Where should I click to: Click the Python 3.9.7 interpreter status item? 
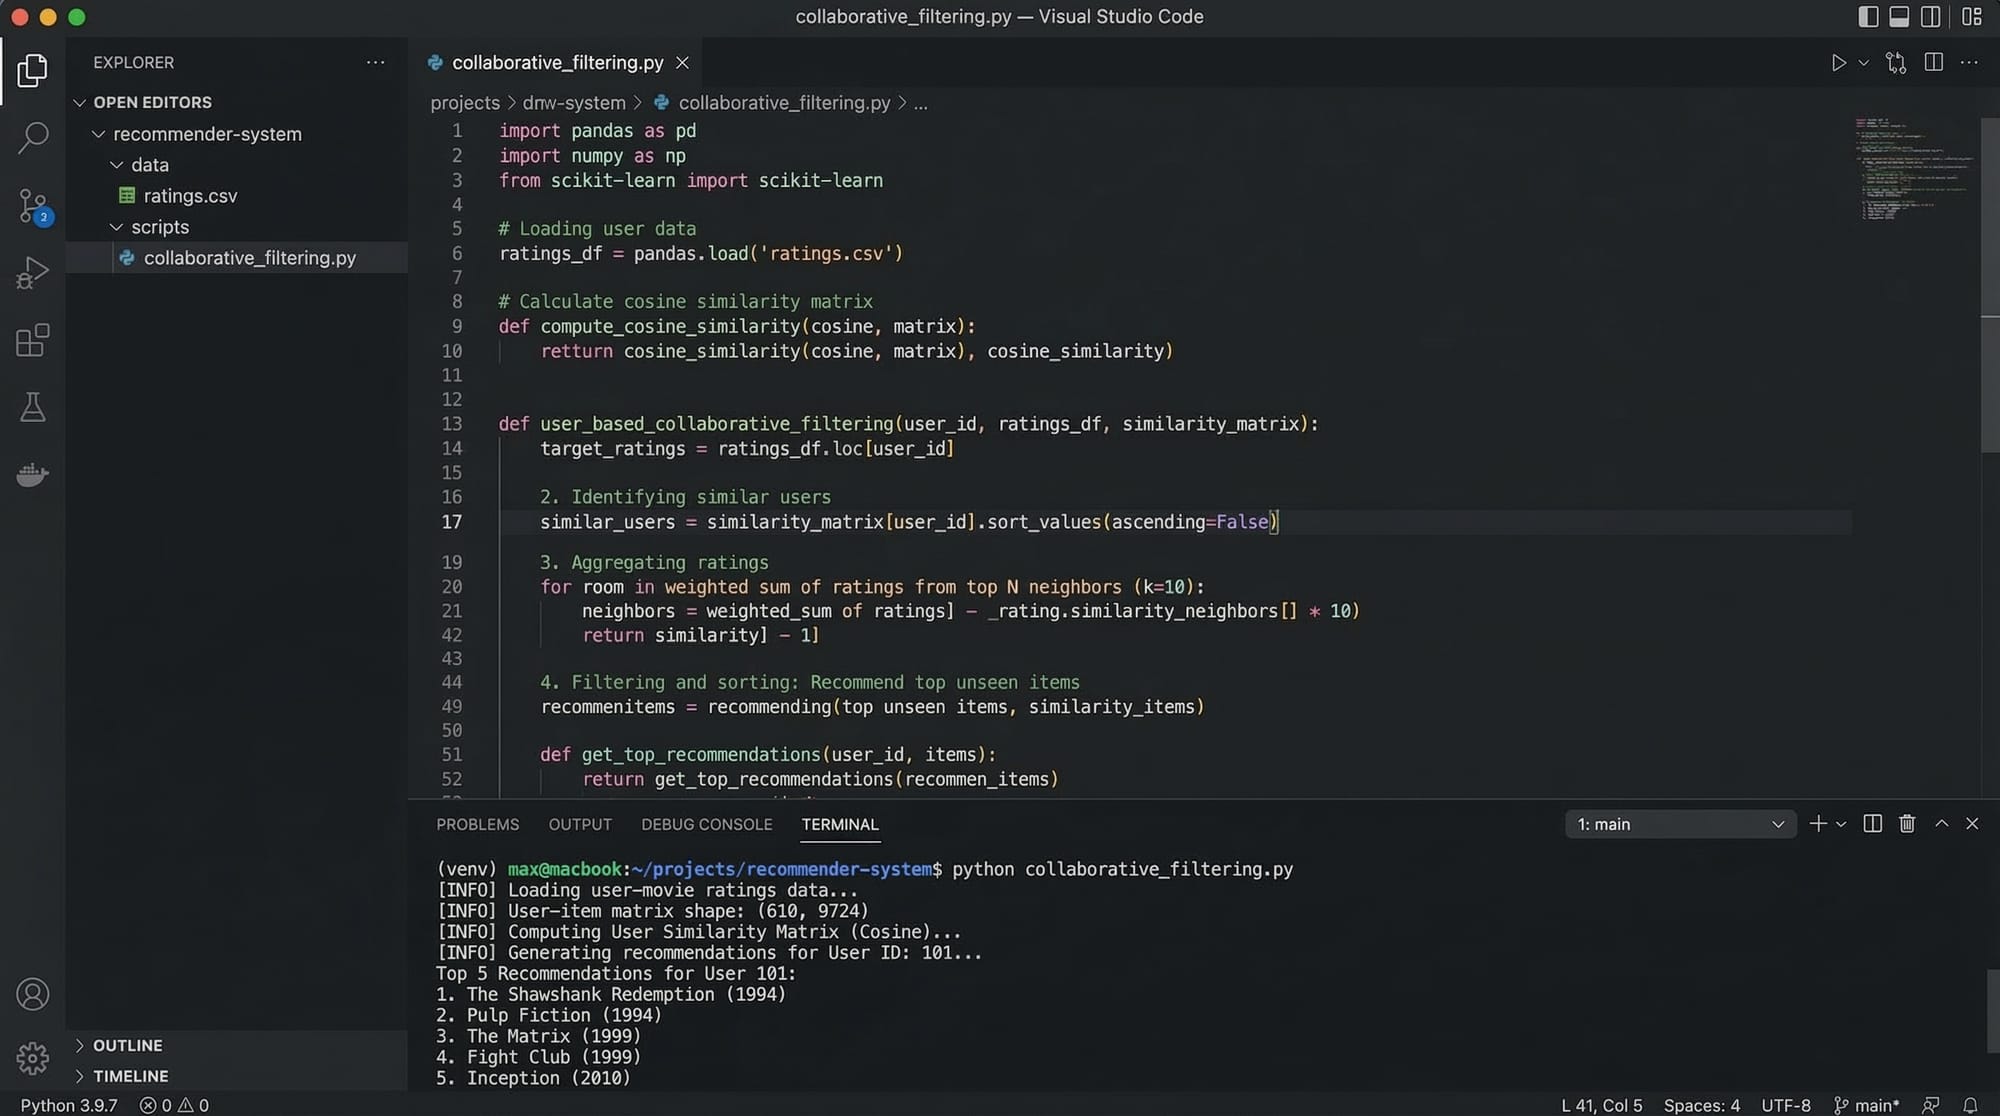69,1105
